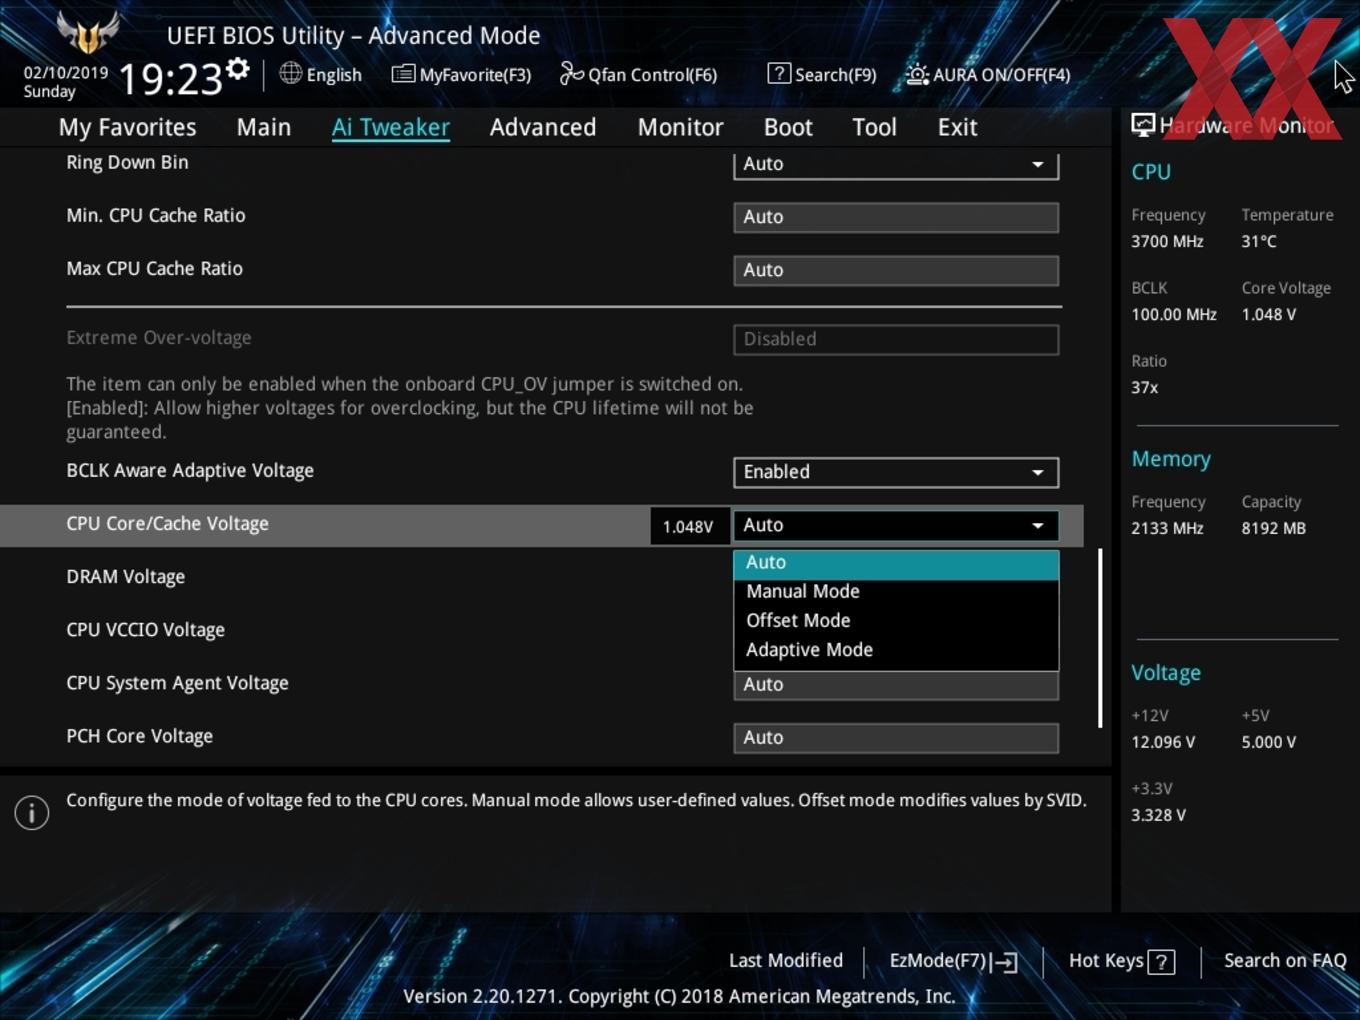Toggle AURA ON/OFF(F4) lighting icon
1360x1020 pixels.
pyautogui.click(x=917, y=74)
